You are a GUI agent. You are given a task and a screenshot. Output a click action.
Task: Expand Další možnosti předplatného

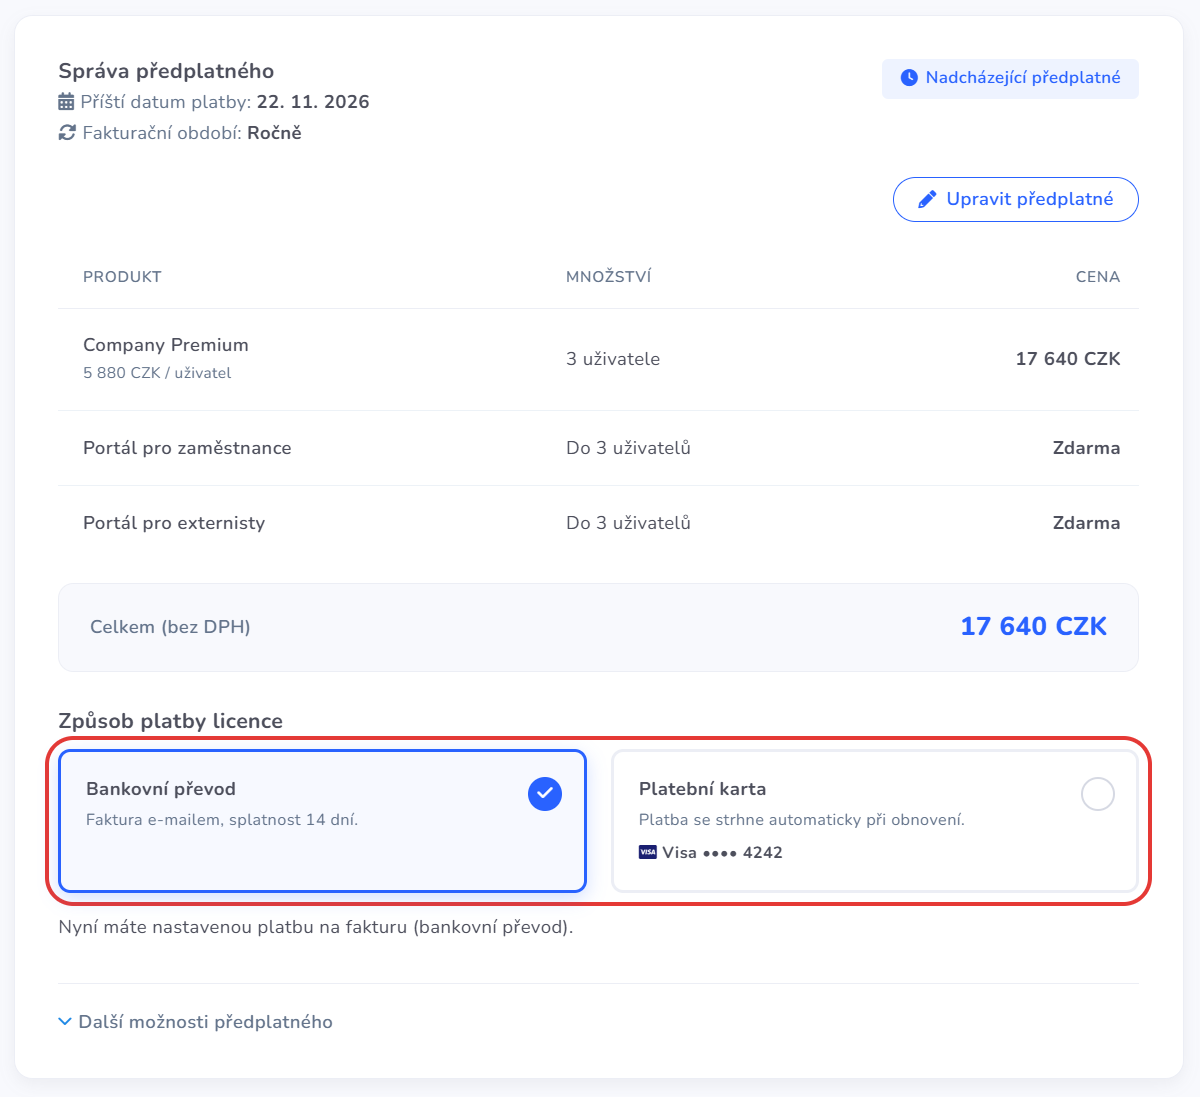tap(196, 1022)
